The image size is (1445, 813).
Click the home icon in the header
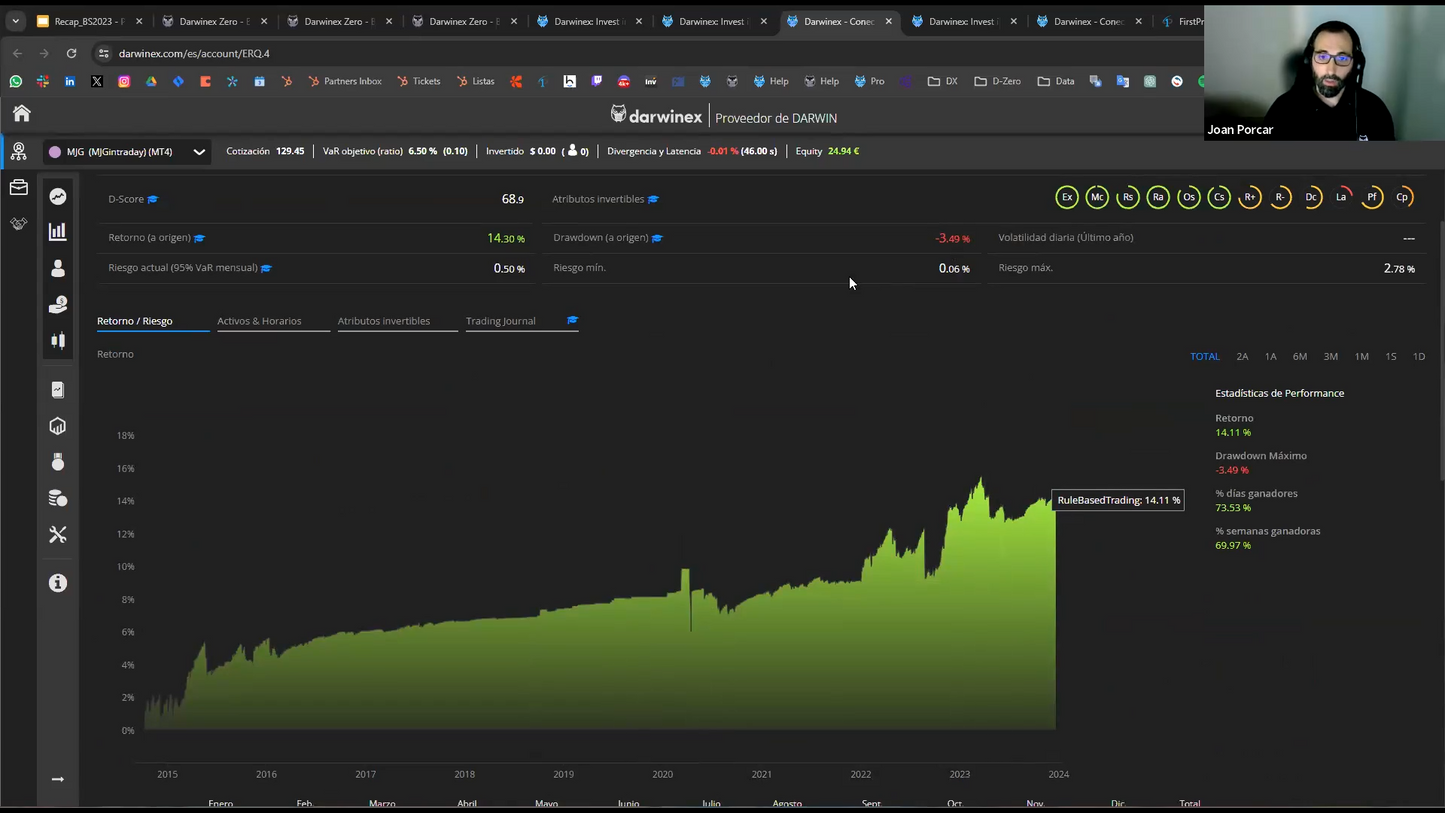21,114
